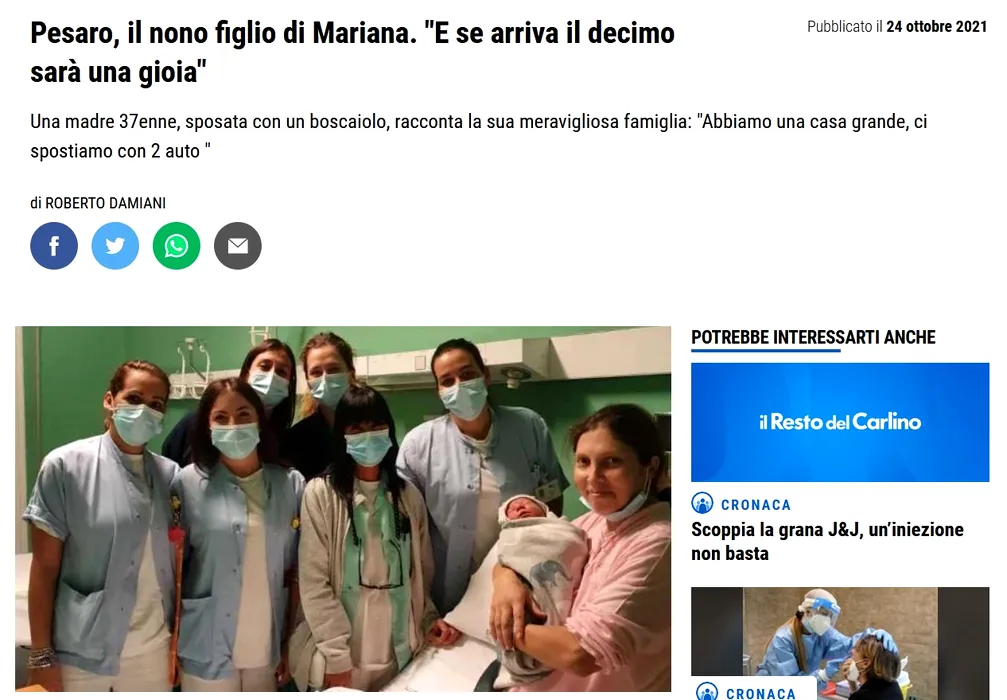Click the article subtitle about 37enne mother
The height and width of the screenshot is (700, 1007).
pyautogui.click(x=478, y=136)
